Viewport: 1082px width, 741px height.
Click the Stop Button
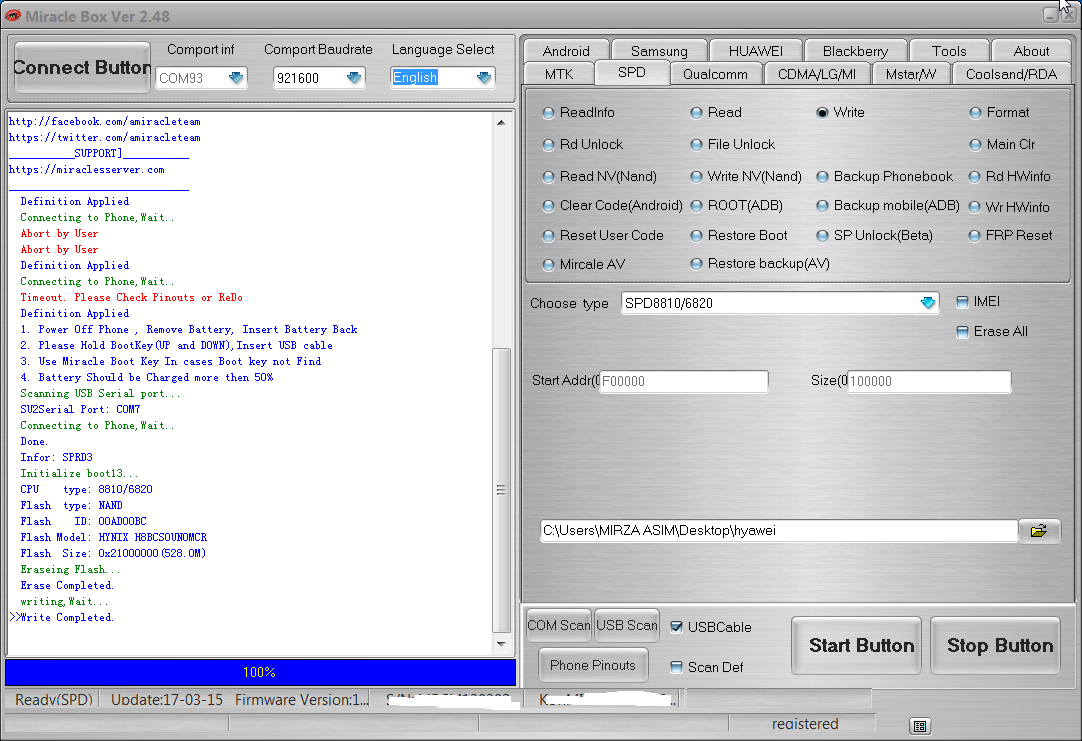995,646
